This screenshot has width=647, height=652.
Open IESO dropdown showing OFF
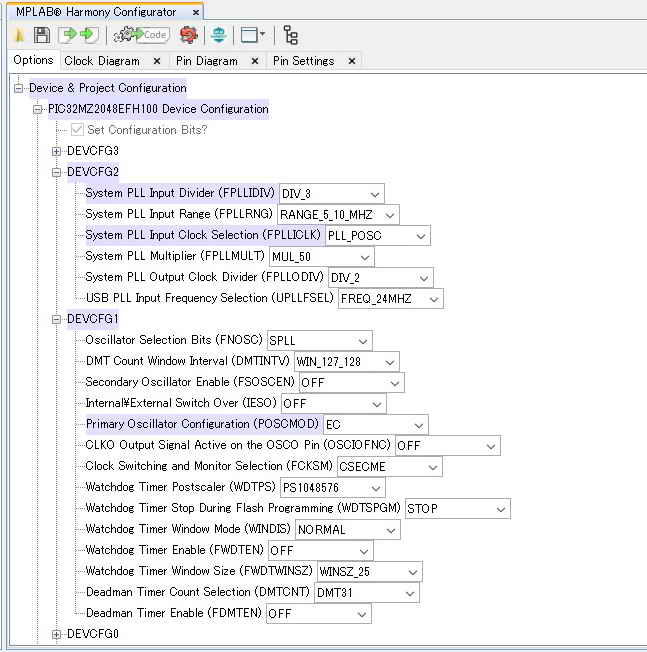tap(333, 404)
